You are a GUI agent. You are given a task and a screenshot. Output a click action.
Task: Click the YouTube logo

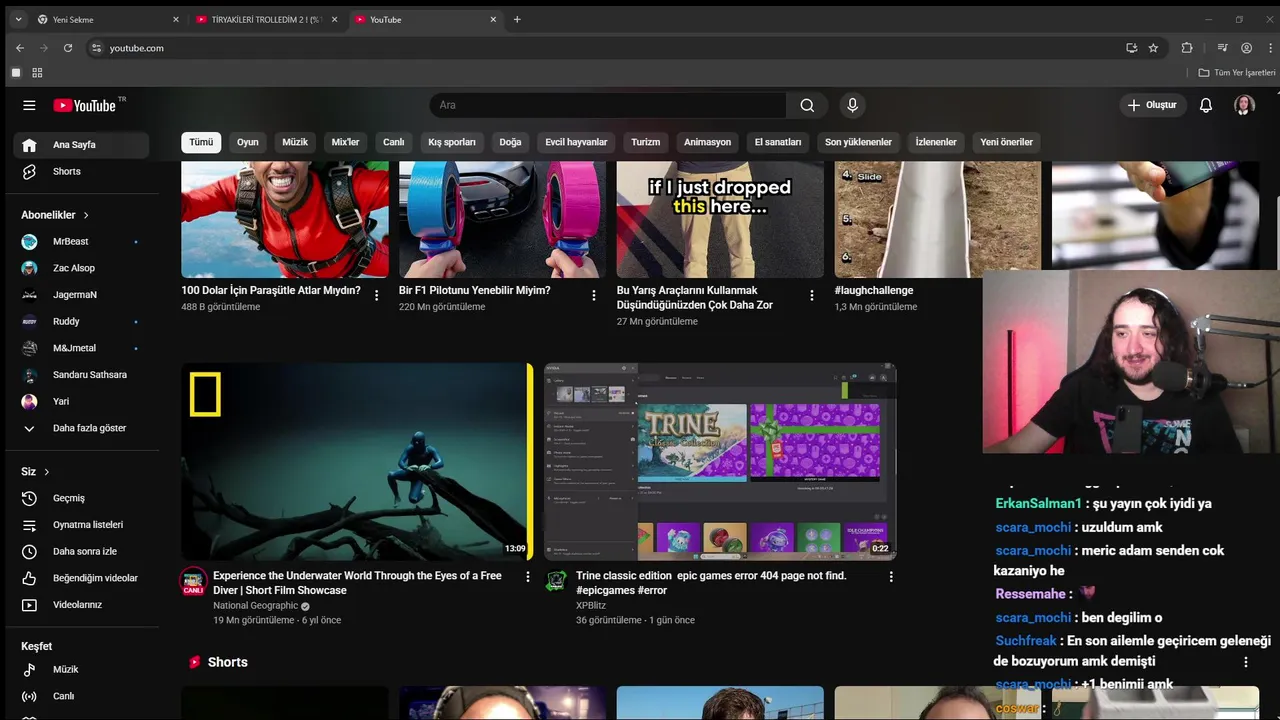tap(85, 105)
